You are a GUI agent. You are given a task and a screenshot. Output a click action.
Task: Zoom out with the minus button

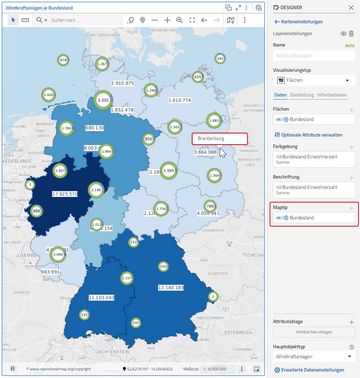pyautogui.click(x=155, y=20)
